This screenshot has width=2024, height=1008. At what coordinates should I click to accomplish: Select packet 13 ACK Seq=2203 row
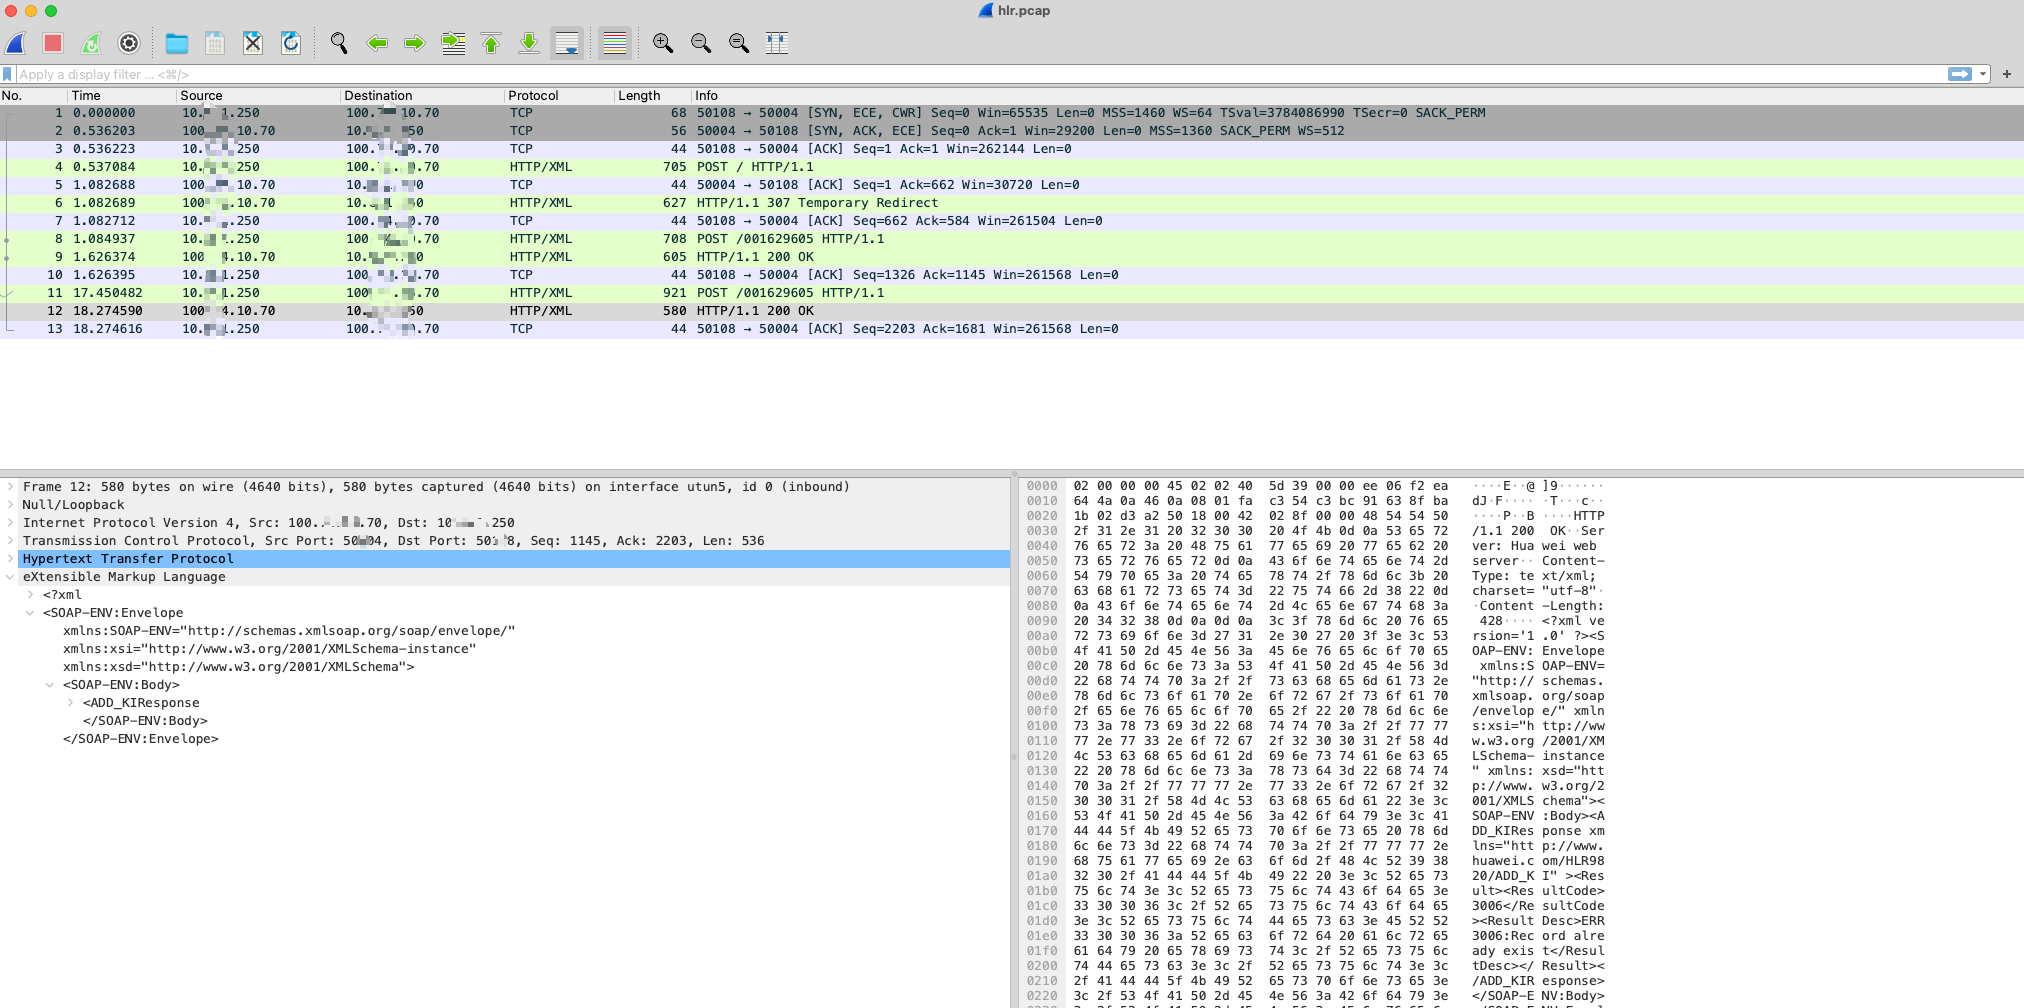coord(1012,329)
